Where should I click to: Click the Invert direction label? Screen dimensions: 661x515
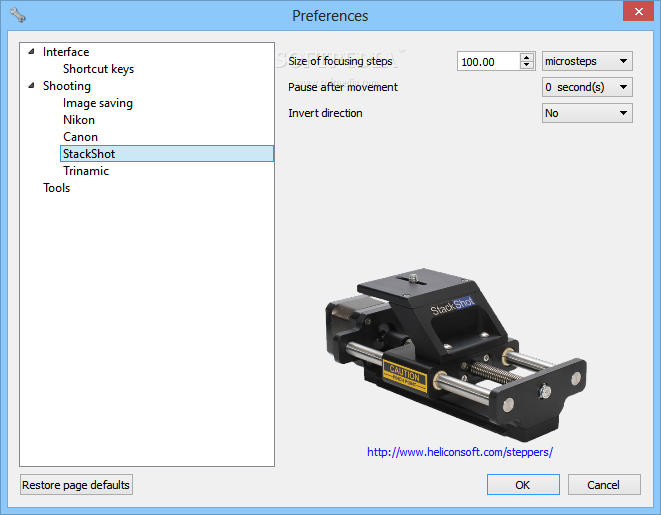[325, 113]
